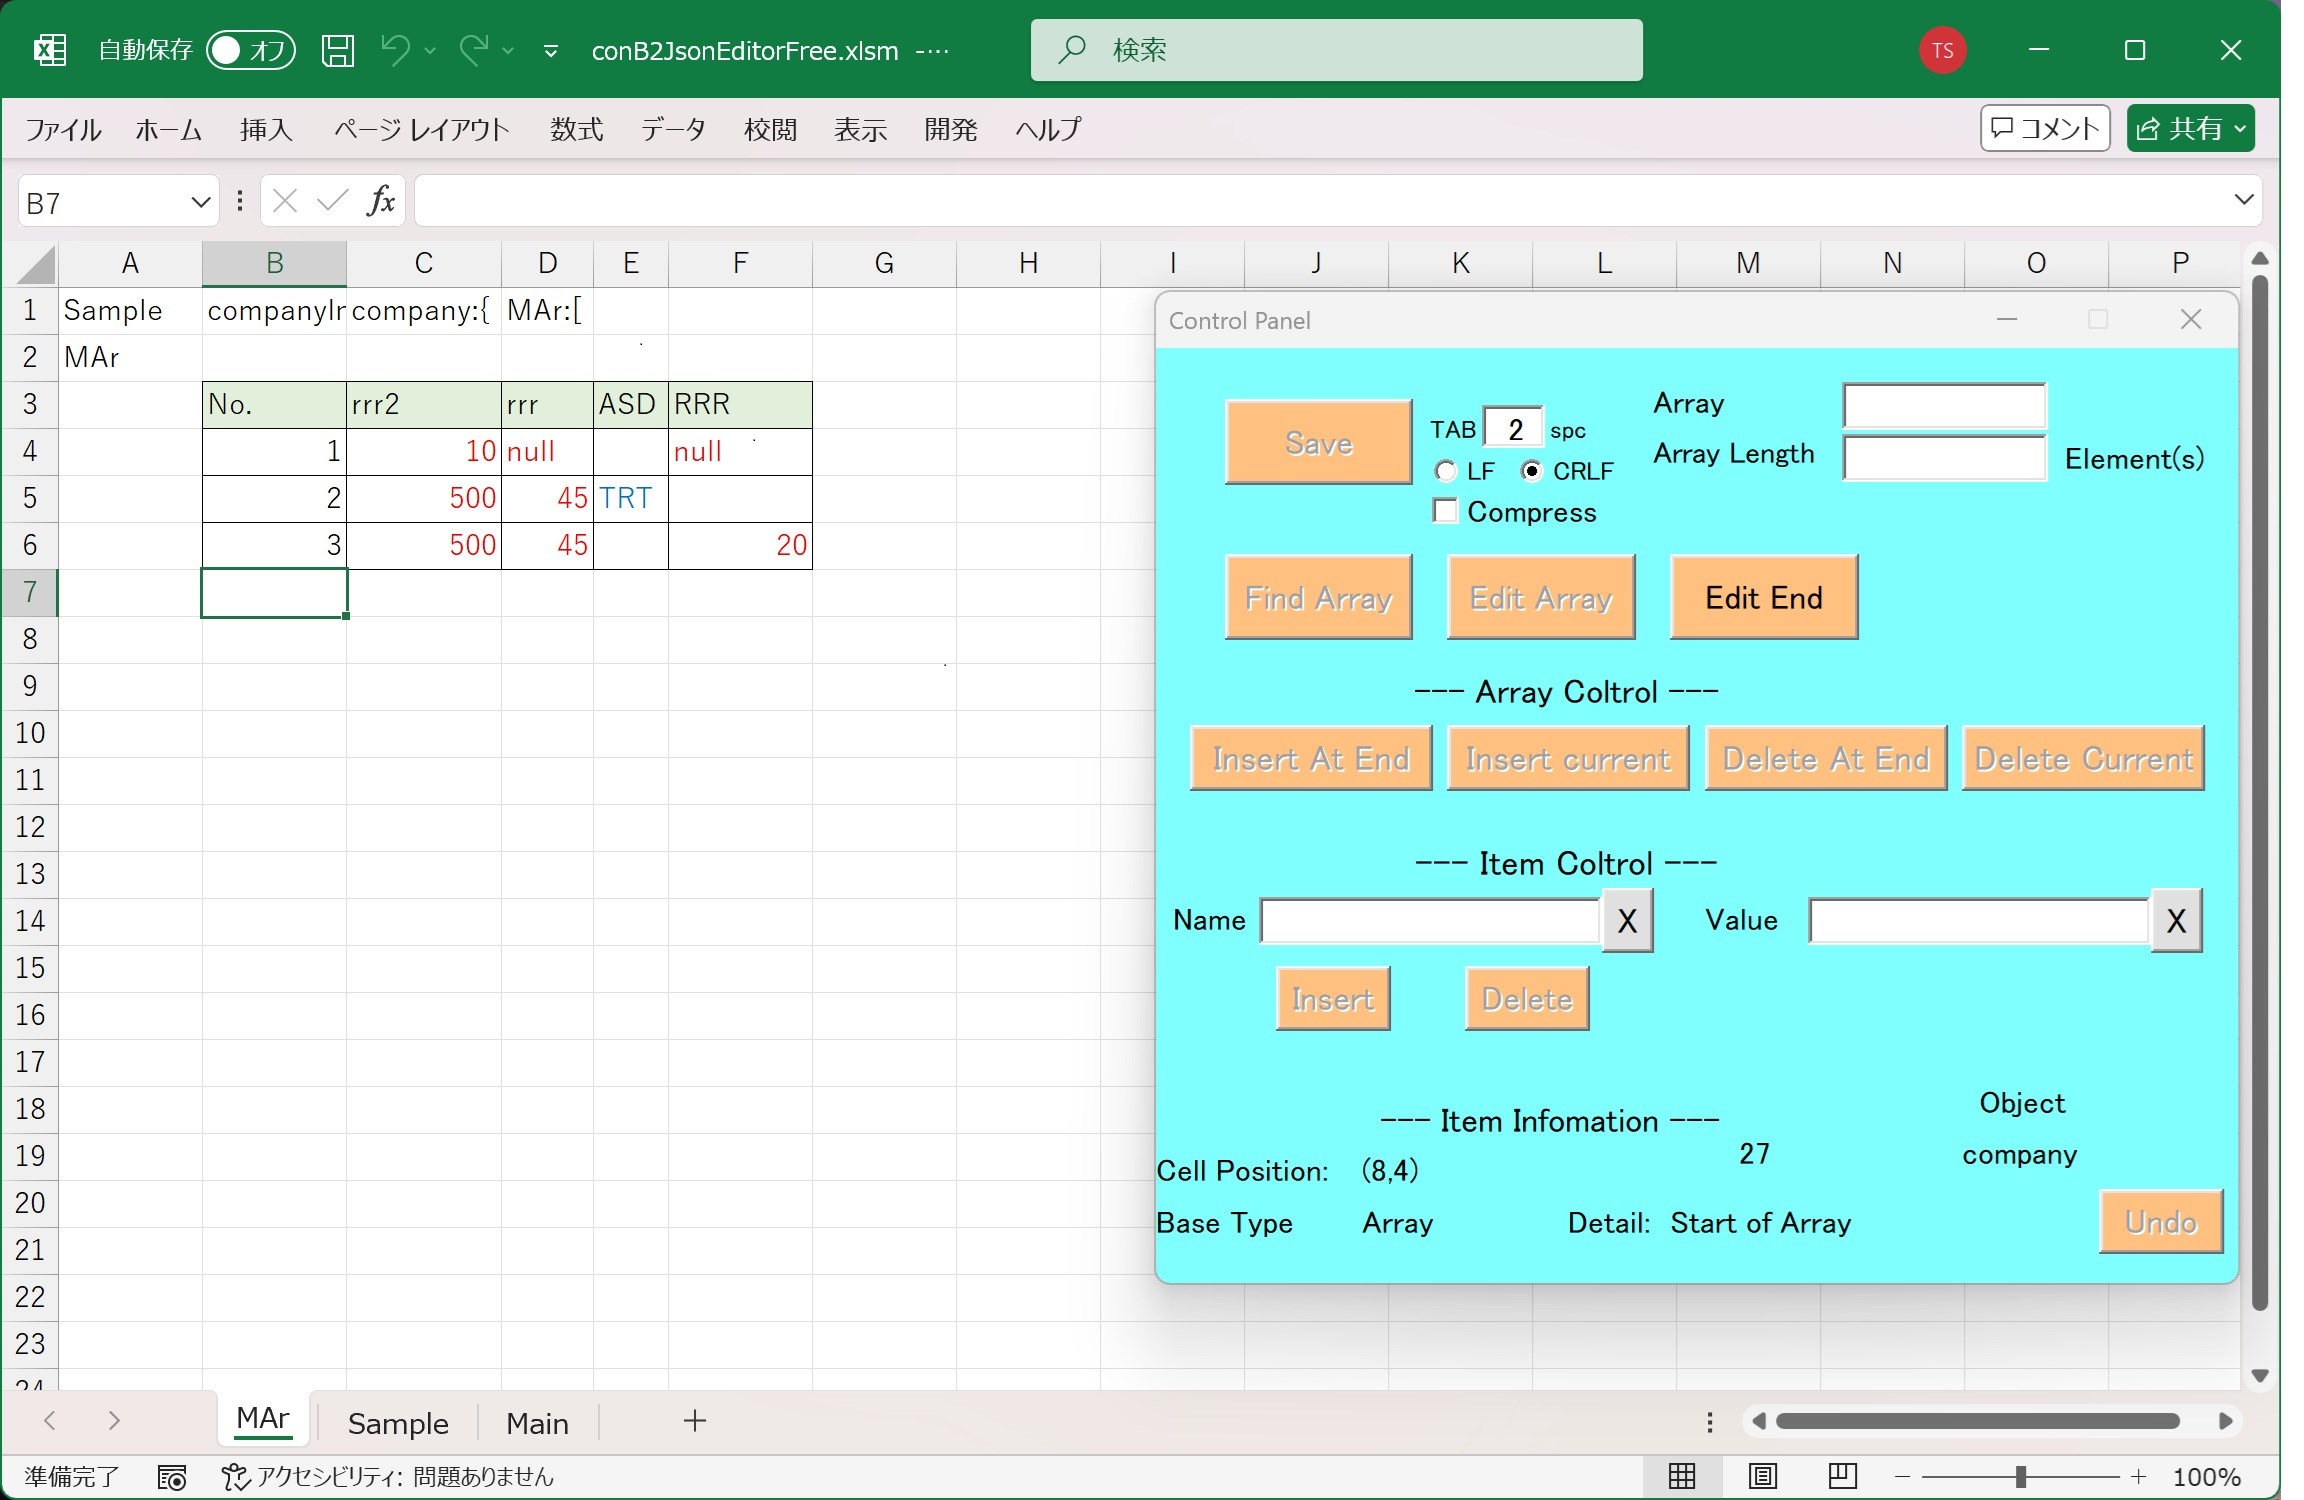The image size is (2304, 1500).
Task: Open the Data ribbon tab
Action: [x=673, y=129]
